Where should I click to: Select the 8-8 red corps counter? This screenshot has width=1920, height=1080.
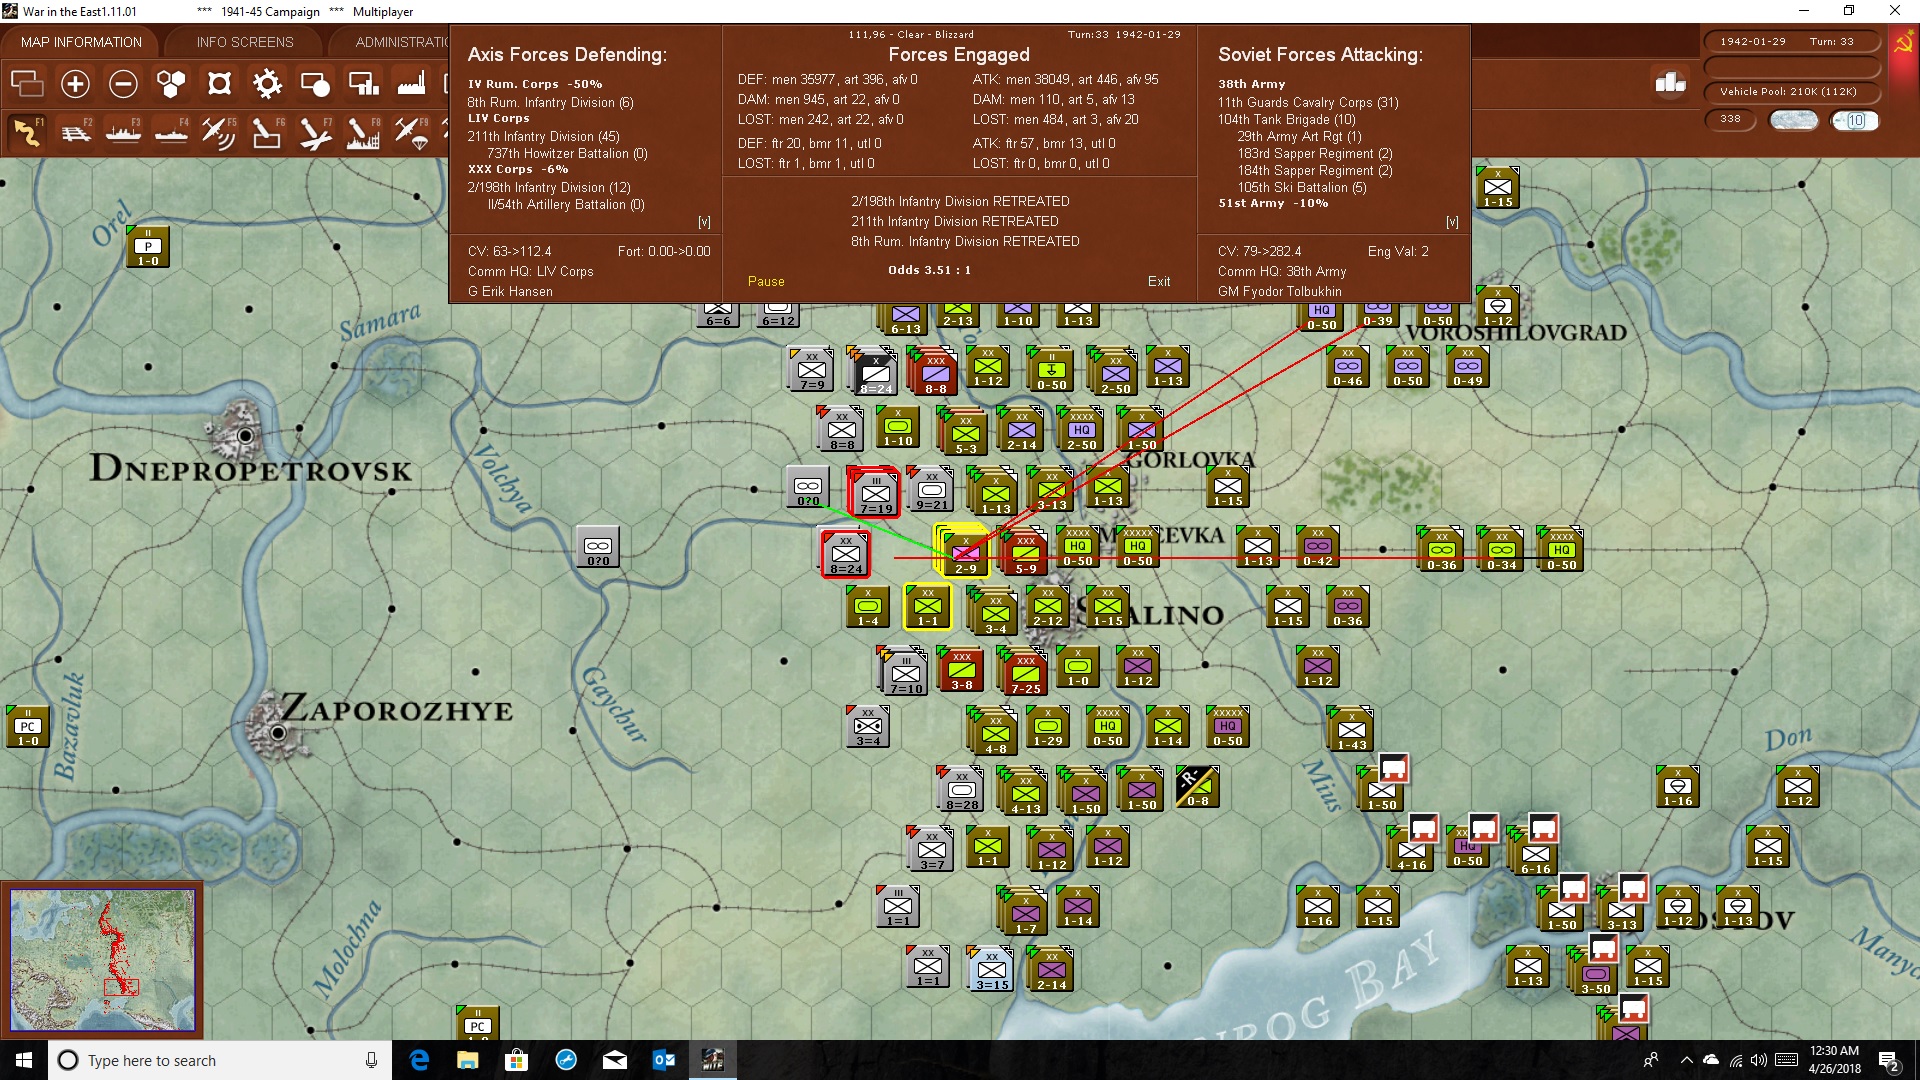click(x=935, y=372)
